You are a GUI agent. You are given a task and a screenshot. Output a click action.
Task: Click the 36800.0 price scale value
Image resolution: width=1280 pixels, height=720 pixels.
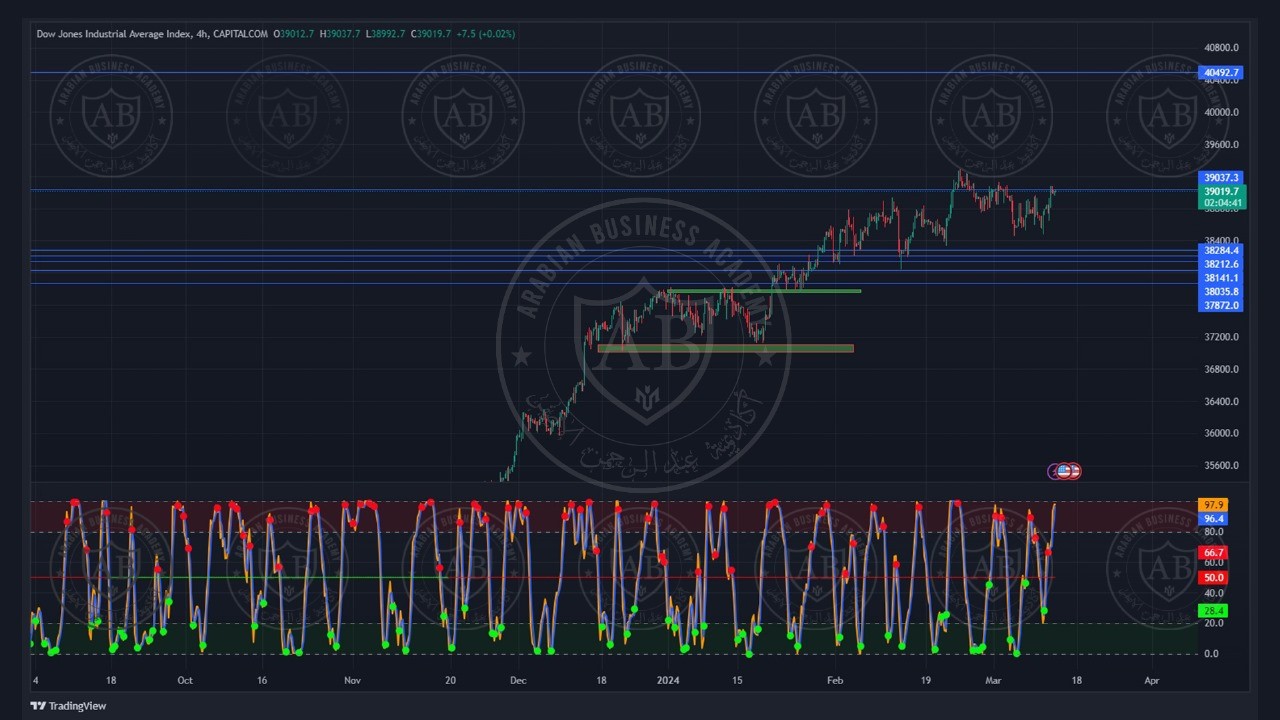(1221, 369)
